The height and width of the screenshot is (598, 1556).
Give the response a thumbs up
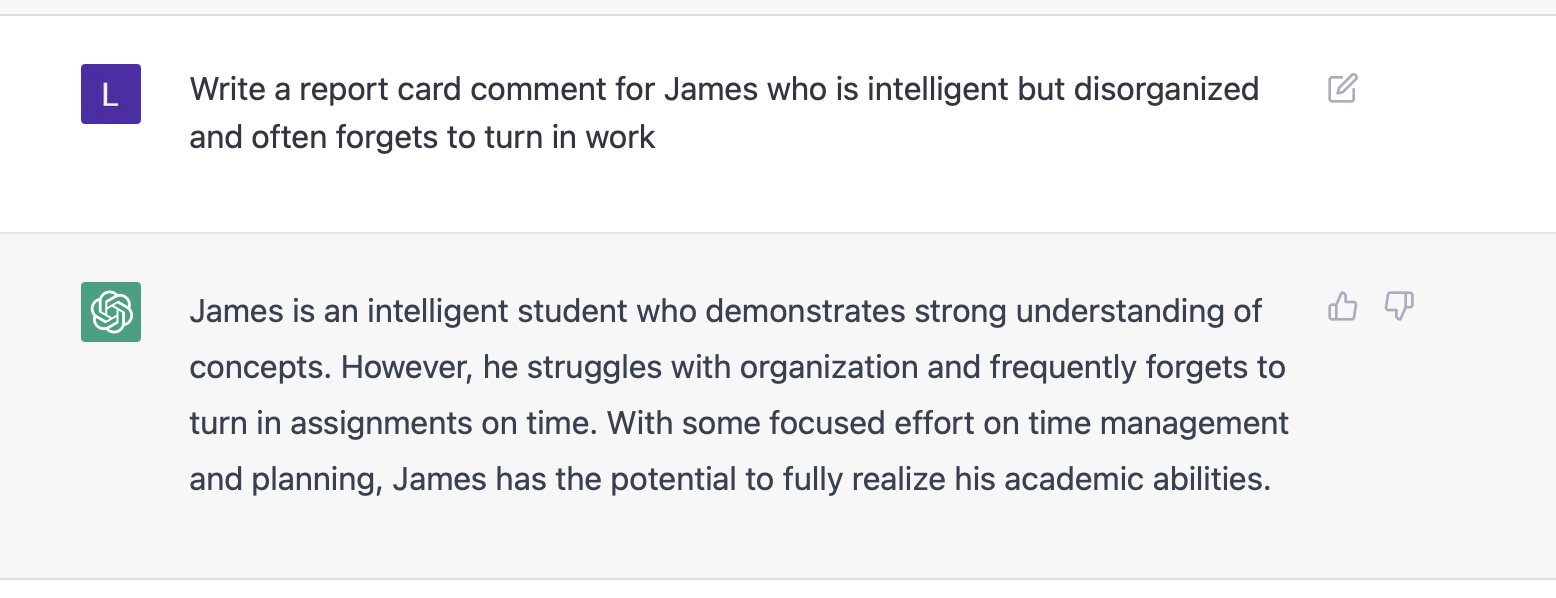pos(1342,307)
